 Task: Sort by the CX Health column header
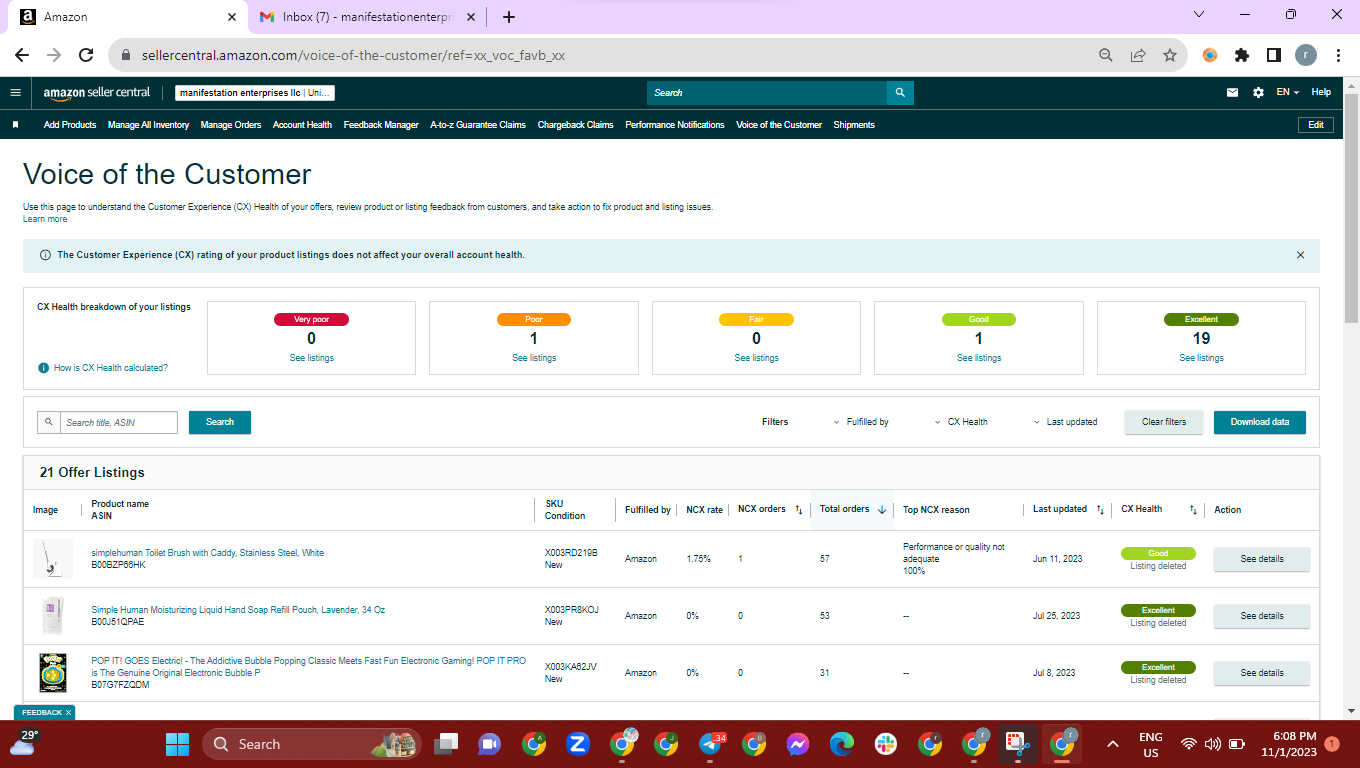click(x=1159, y=510)
